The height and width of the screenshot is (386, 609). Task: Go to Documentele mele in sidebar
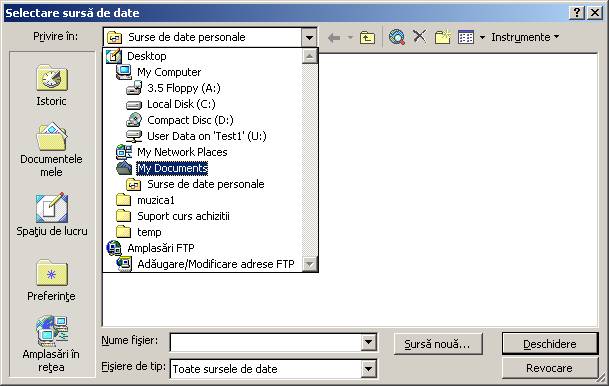pyautogui.click(x=51, y=150)
